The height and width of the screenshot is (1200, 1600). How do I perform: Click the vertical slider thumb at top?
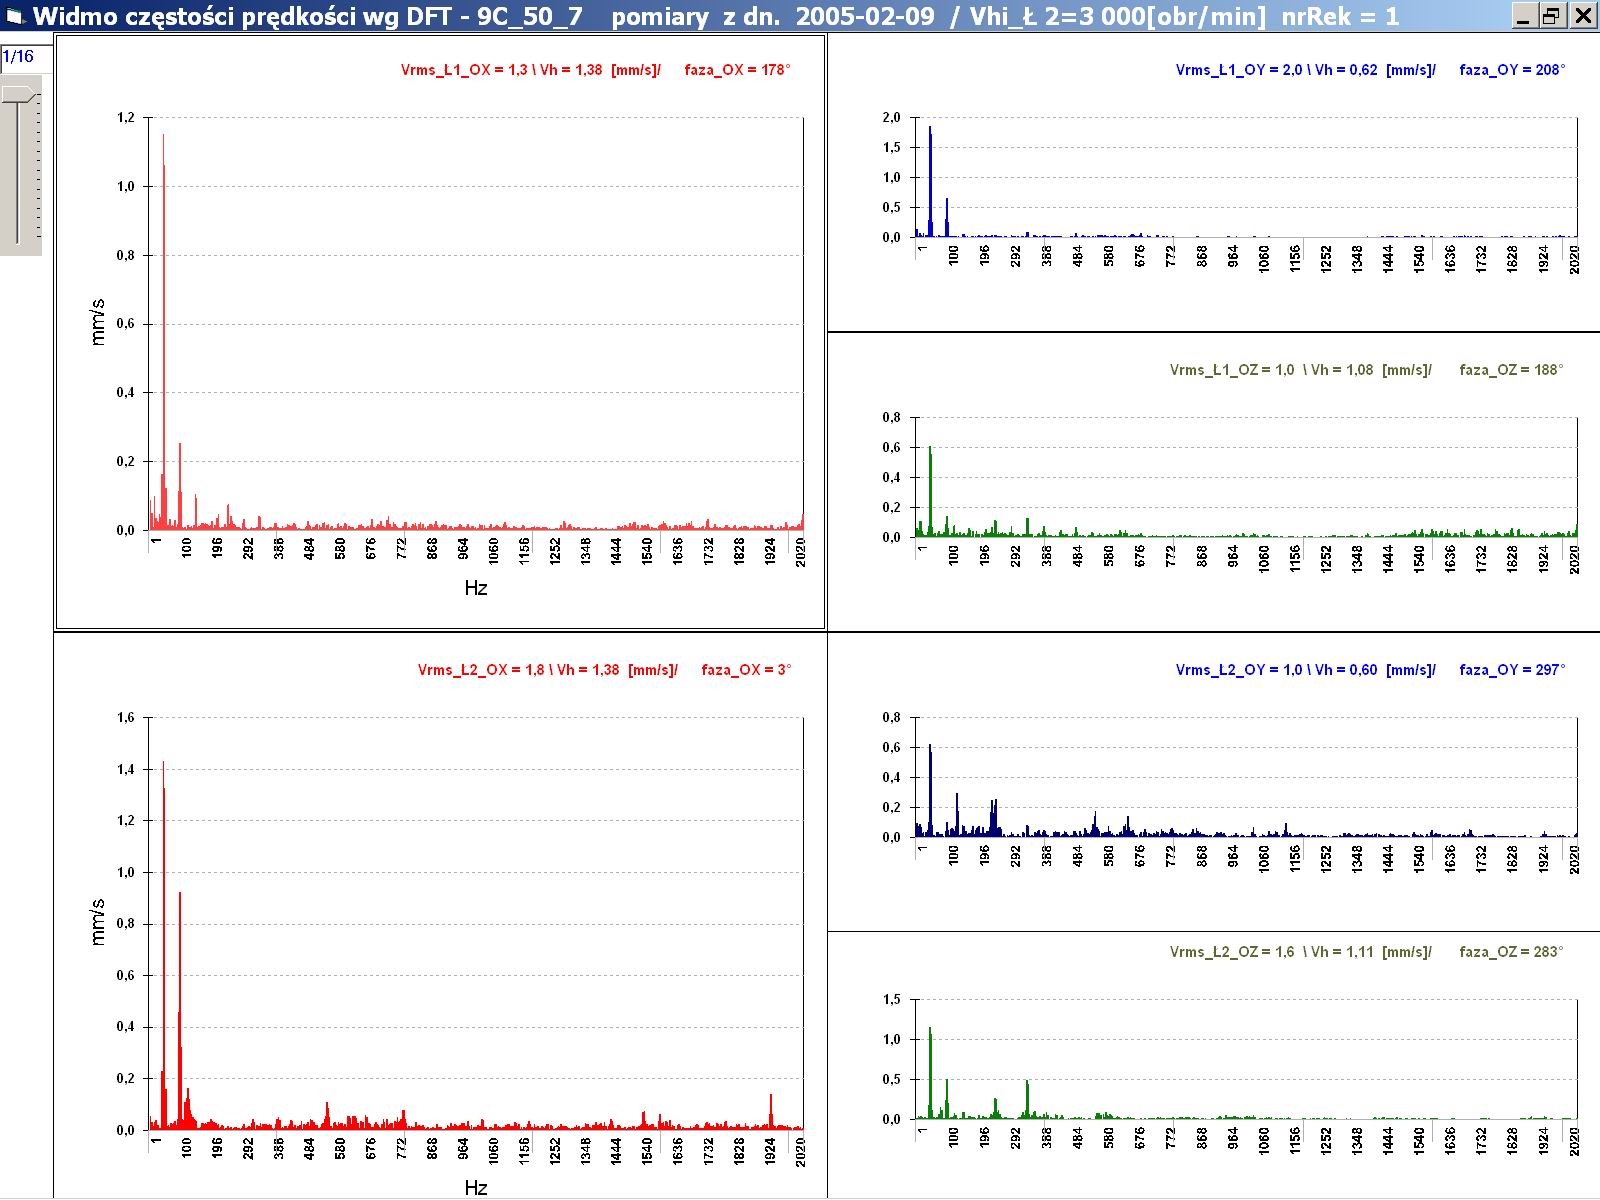coord(19,94)
